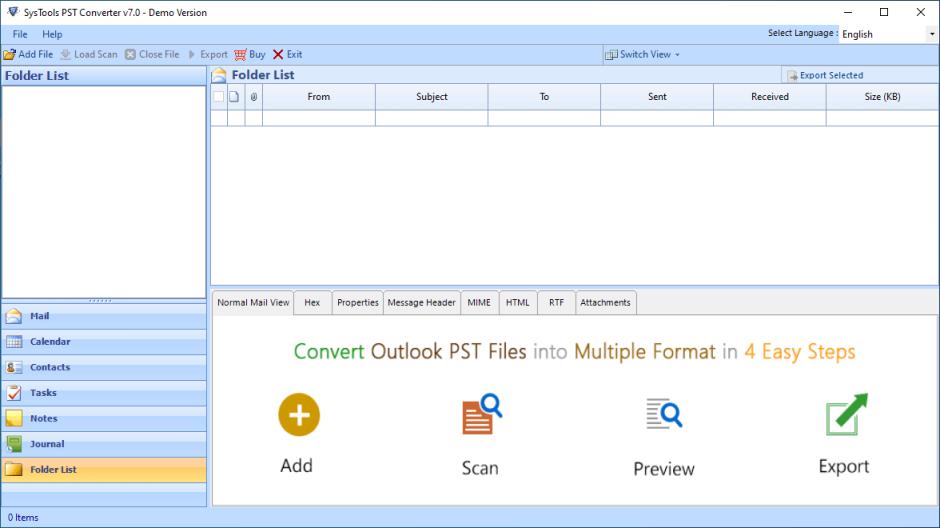Click the Folder List folder icon in sidebar
Viewport: 940px width, 528px height.
point(14,470)
